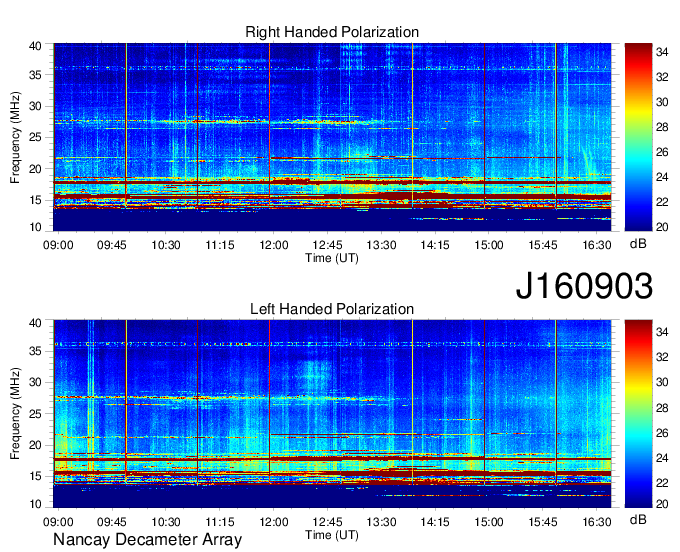Click "Frequency (MHz)" label of Right Handed plot
Screen dimensions: 680x552
tap(15, 137)
